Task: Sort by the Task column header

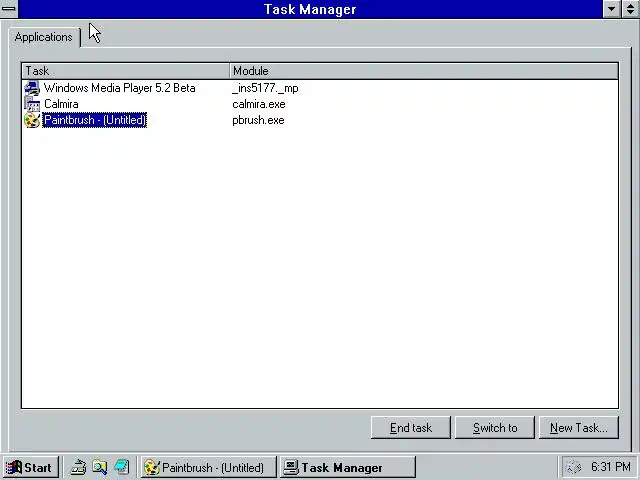Action: [126, 71]
